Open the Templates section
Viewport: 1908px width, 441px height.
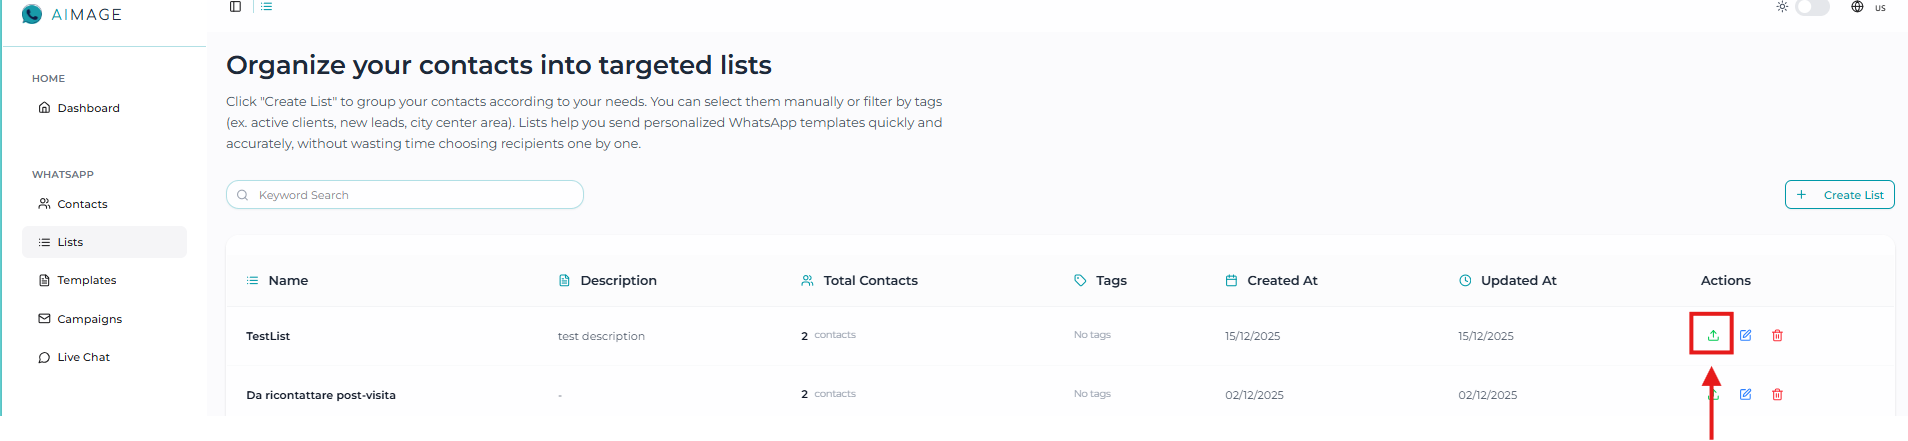click(86, 280)
